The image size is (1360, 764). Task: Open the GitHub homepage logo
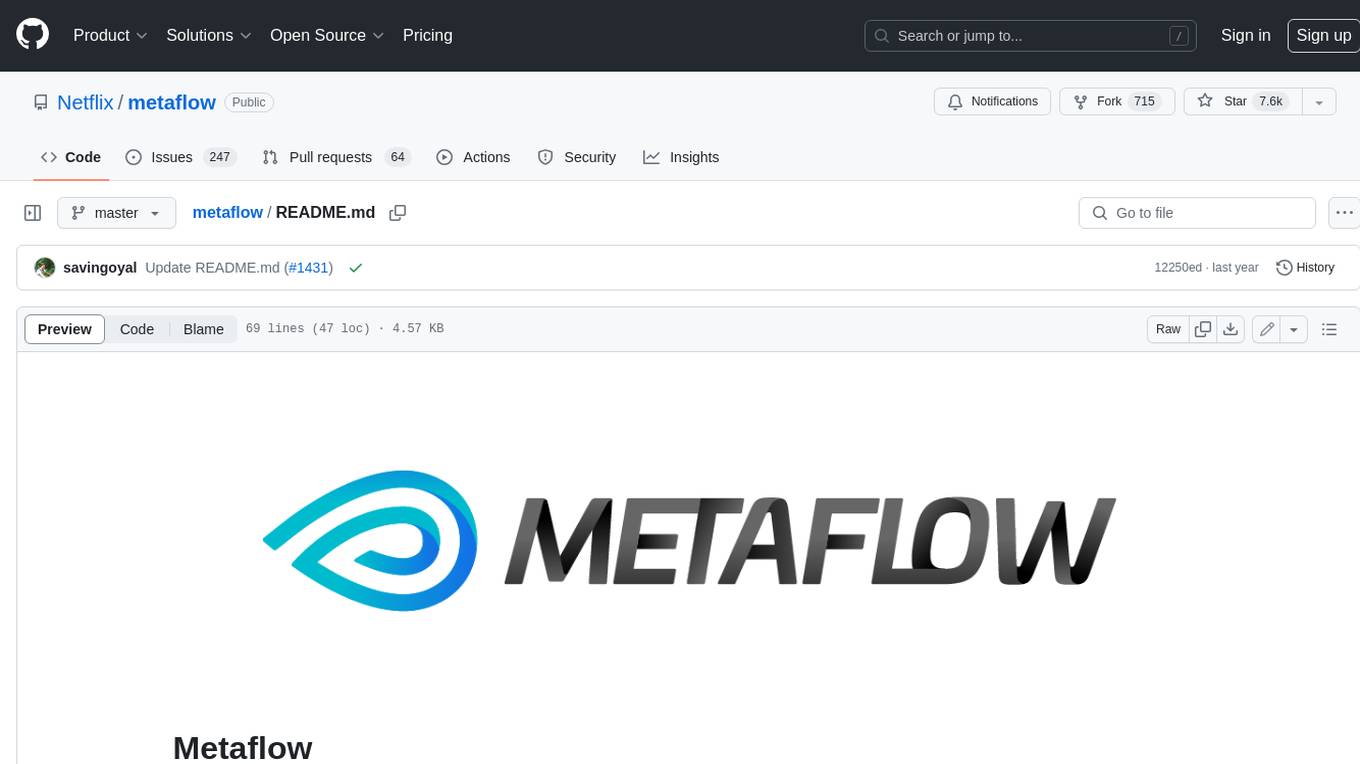(x=32, y=35)
